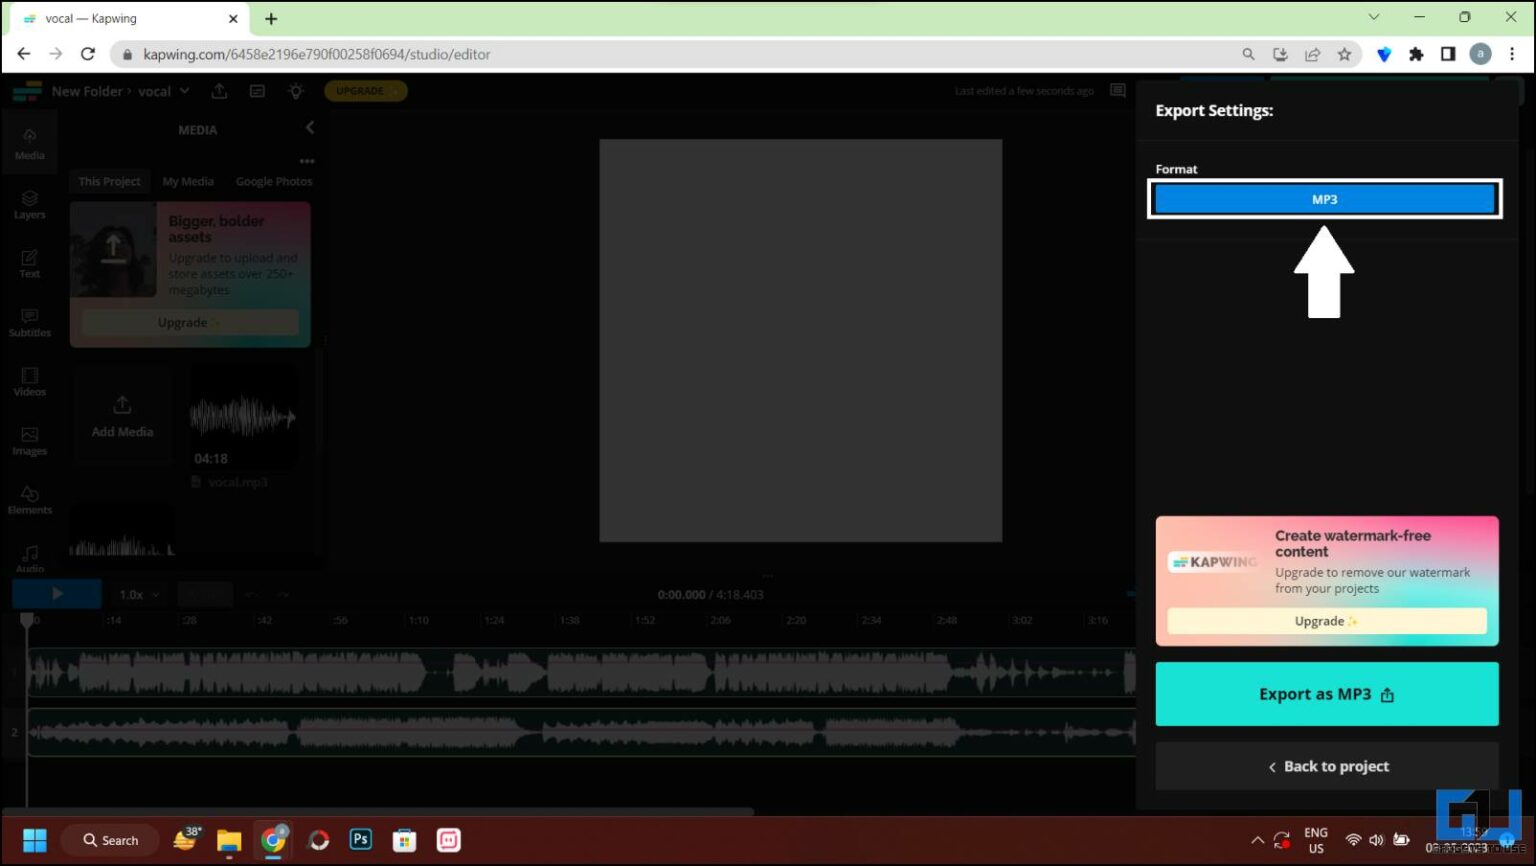Viewport: 1536px width, 866px height.
Task: Open the Media panel in sidebar
Action: click(x=29, y=145)
